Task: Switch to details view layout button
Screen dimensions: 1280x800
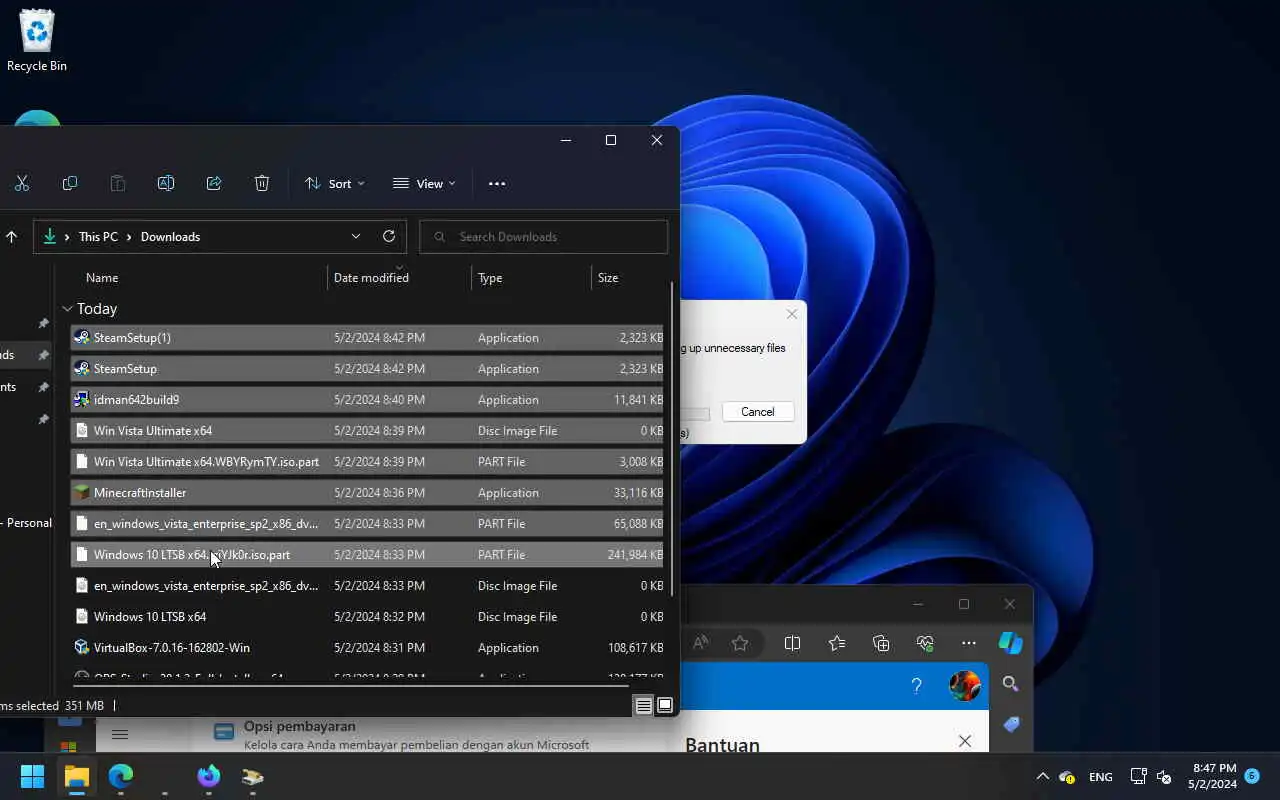Action: (643, 706)
